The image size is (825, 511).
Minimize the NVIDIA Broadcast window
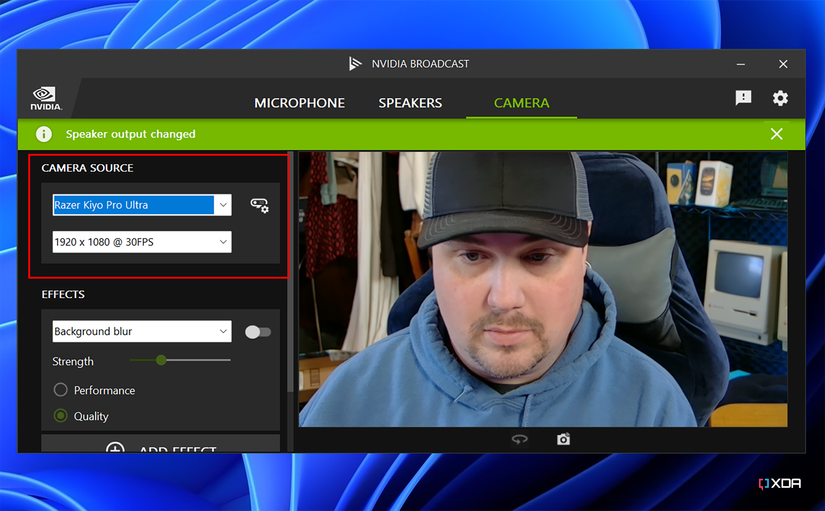click(741, 64)
